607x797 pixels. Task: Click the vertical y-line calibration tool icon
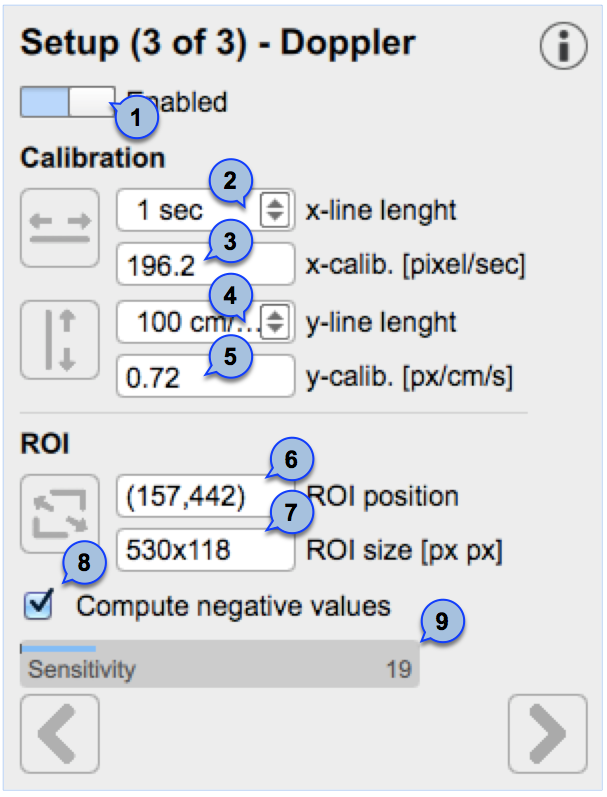point(60,340)
